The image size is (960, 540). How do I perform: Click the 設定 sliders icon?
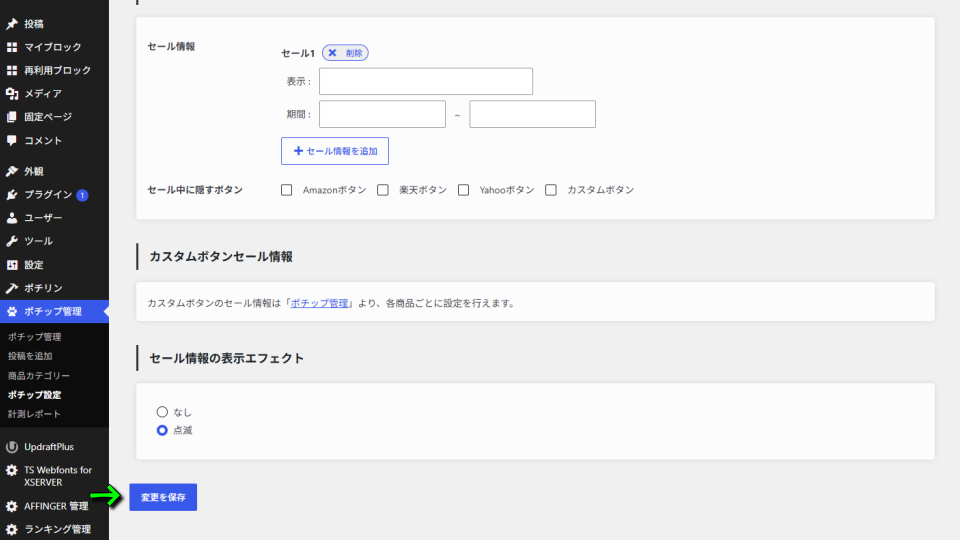tap(12, 265)
